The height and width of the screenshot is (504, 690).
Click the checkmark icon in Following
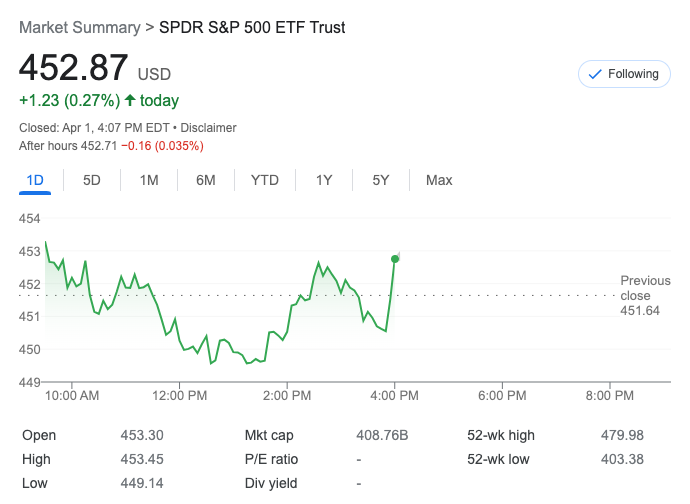(x=595, y=74)
